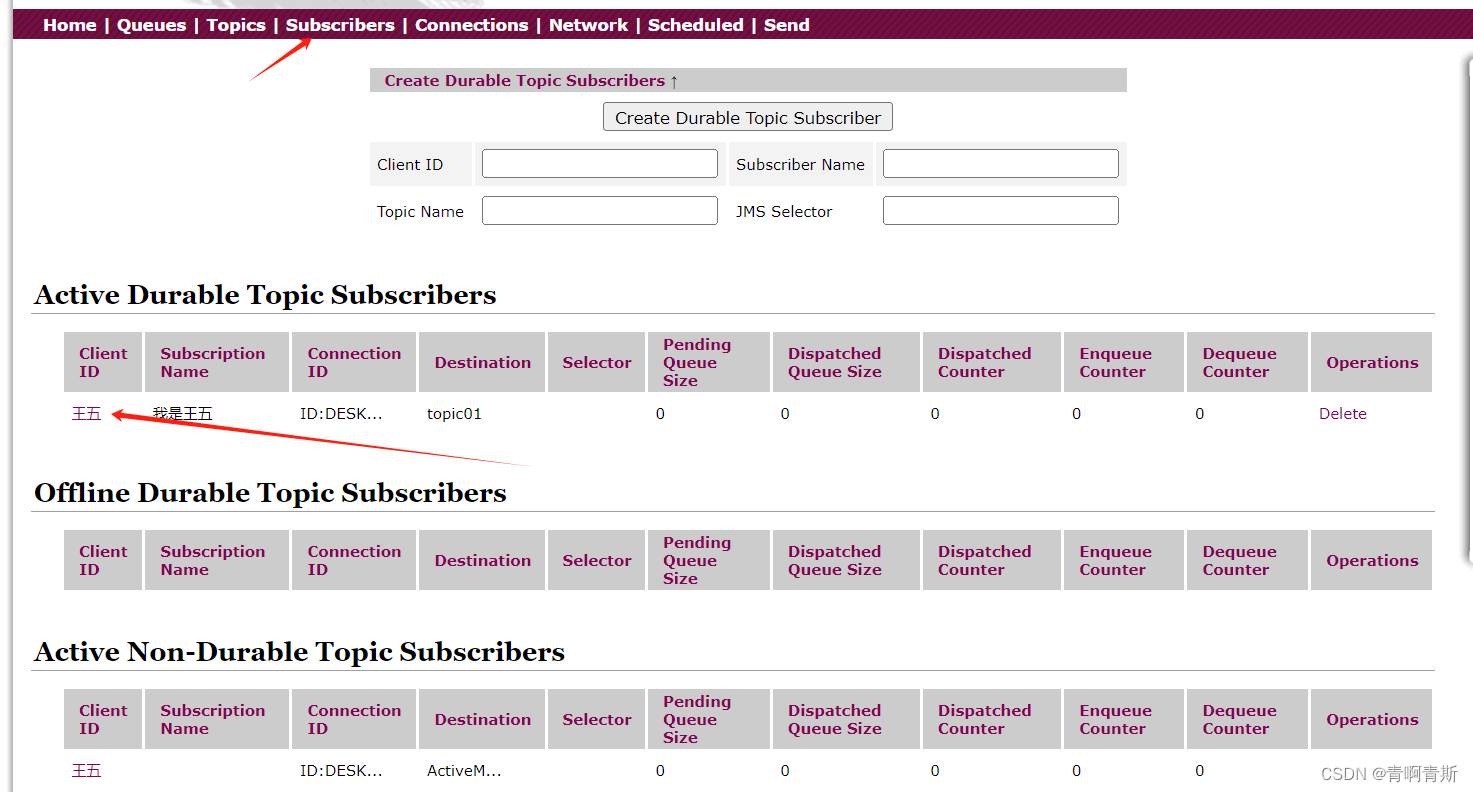Click connection ID in the topic01 row
Viewport: 1473px width, 792px height.
tap(341, 414)
